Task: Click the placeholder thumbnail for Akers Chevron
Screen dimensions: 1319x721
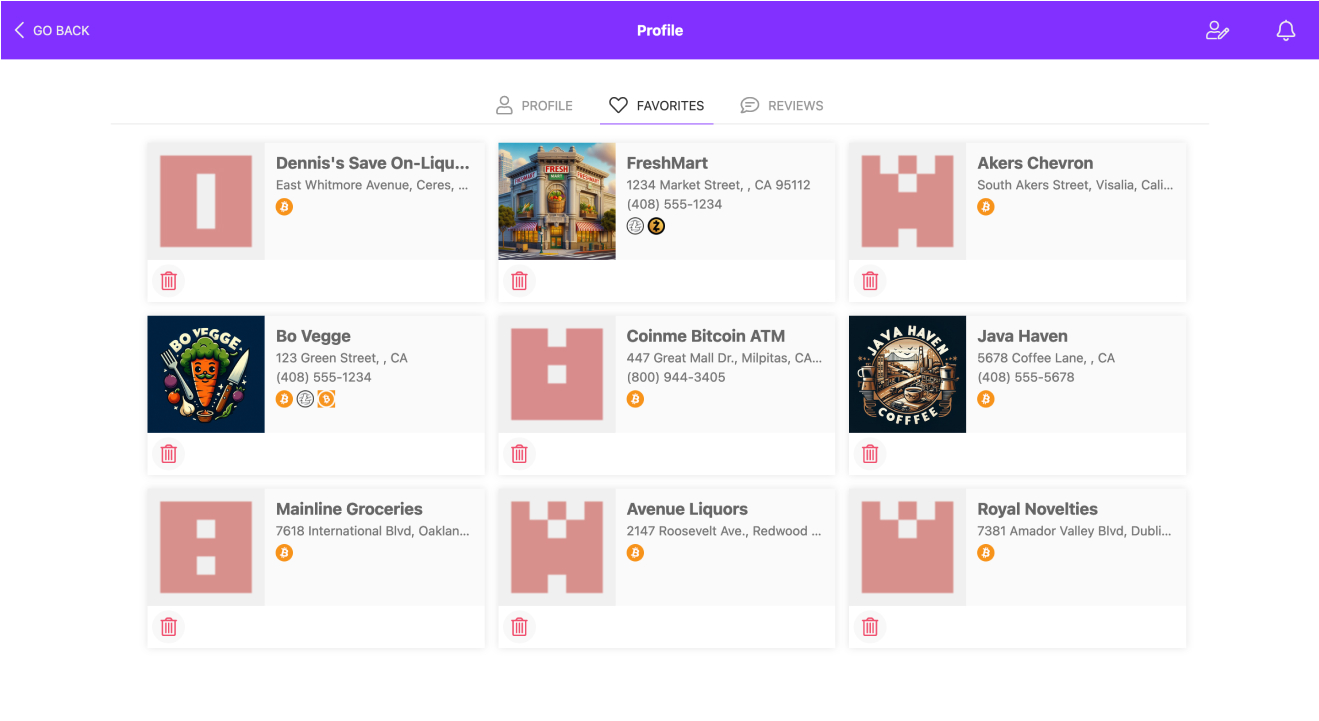Action: 907,201
